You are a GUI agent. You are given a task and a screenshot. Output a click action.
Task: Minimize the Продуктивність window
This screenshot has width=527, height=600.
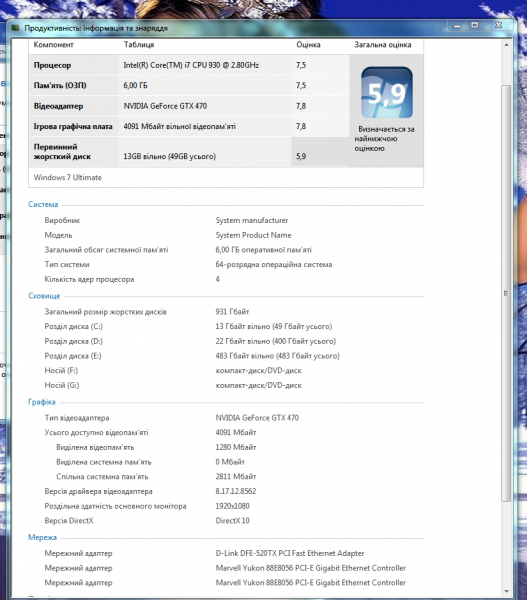click(x=457, y=26)
